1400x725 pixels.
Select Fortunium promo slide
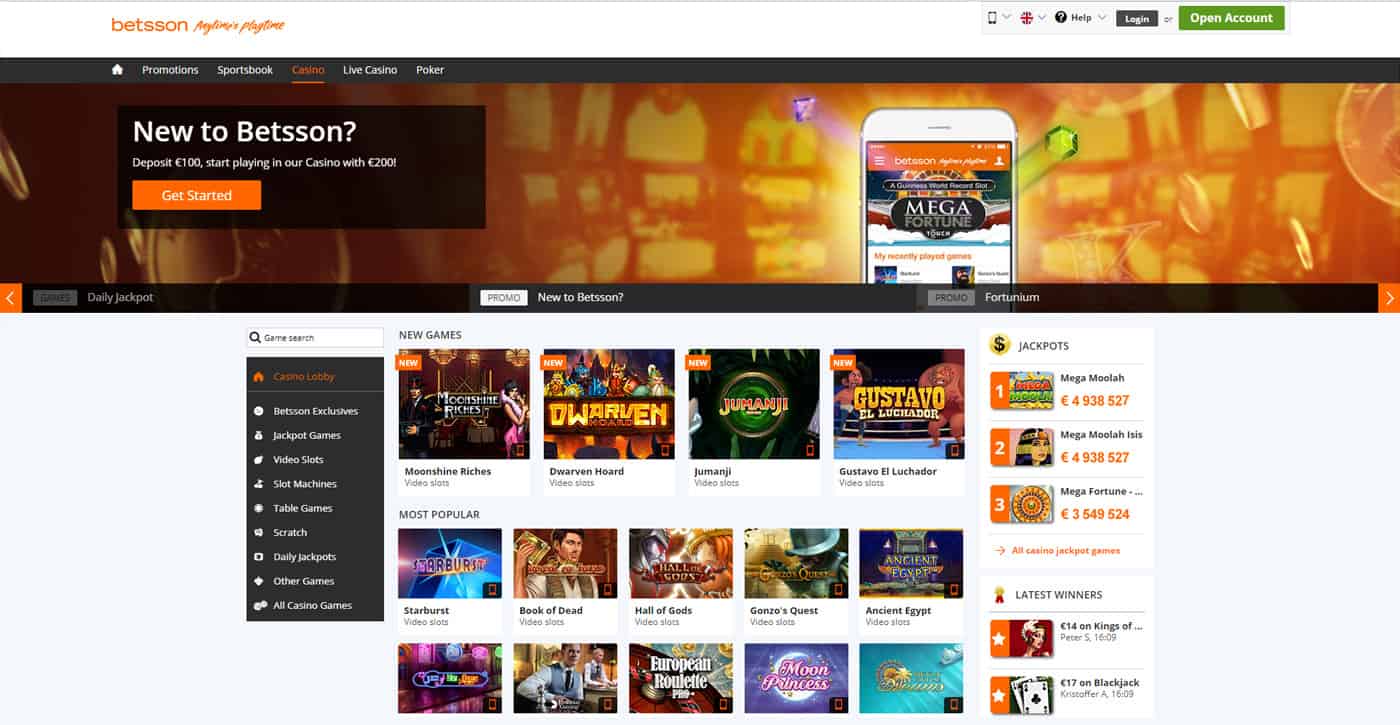pyautogui.click(x=1012, y=297)
